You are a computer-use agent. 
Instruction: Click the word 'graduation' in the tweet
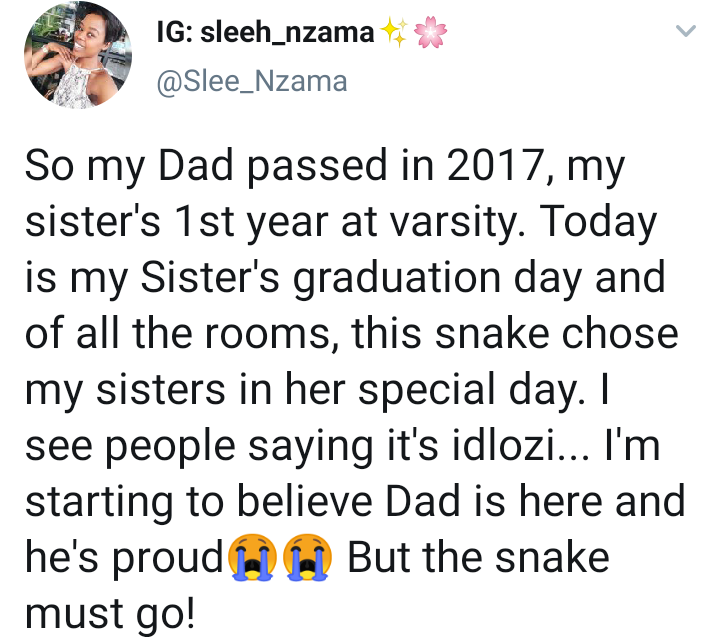[x=396, y=278]
